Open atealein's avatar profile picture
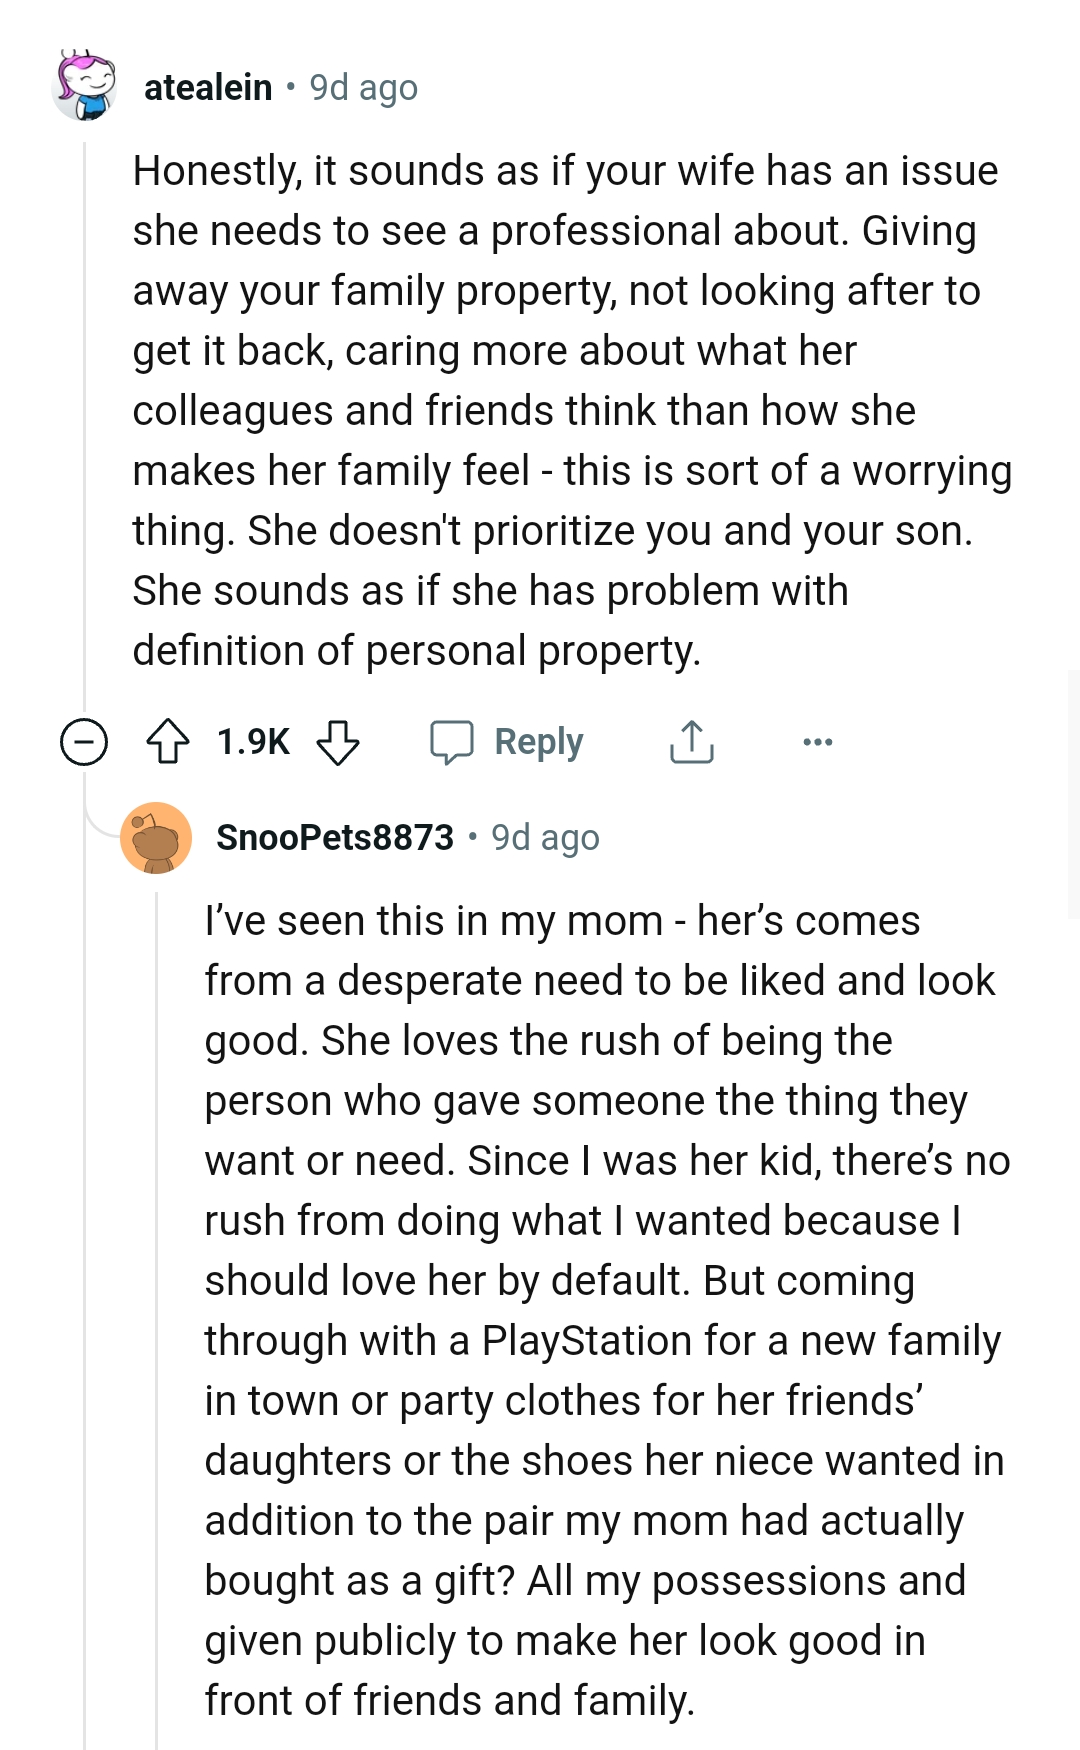 (85, 87)
